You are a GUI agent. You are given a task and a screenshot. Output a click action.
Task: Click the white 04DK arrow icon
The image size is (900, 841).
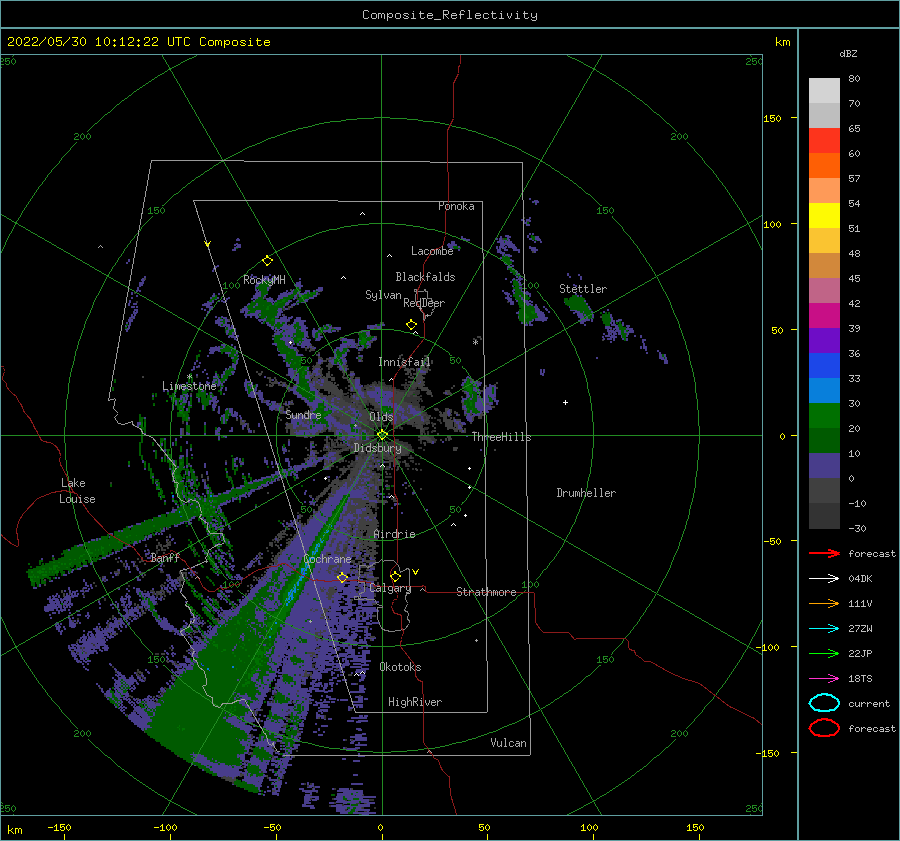click(824, 579)
